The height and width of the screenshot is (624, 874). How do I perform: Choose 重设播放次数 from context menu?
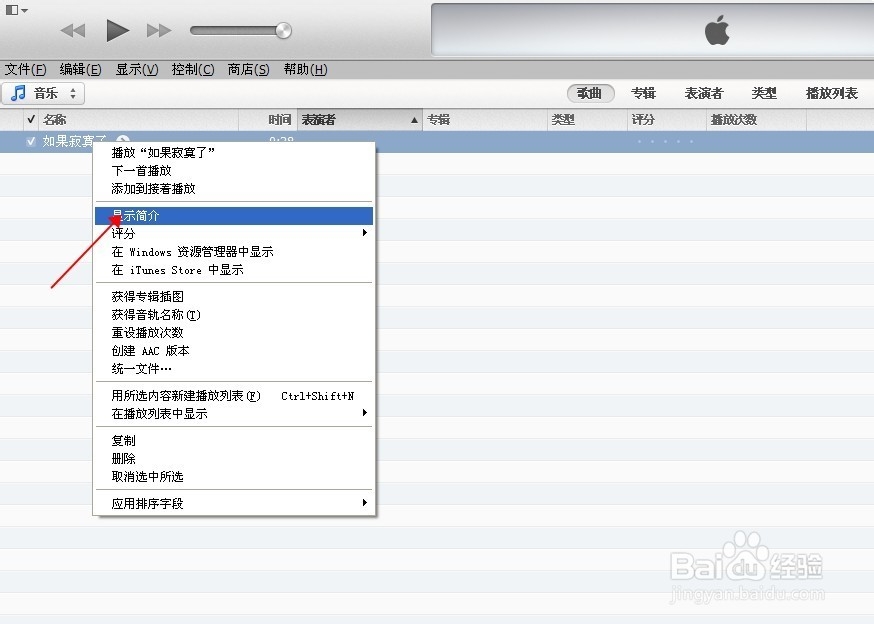[234, 333]
